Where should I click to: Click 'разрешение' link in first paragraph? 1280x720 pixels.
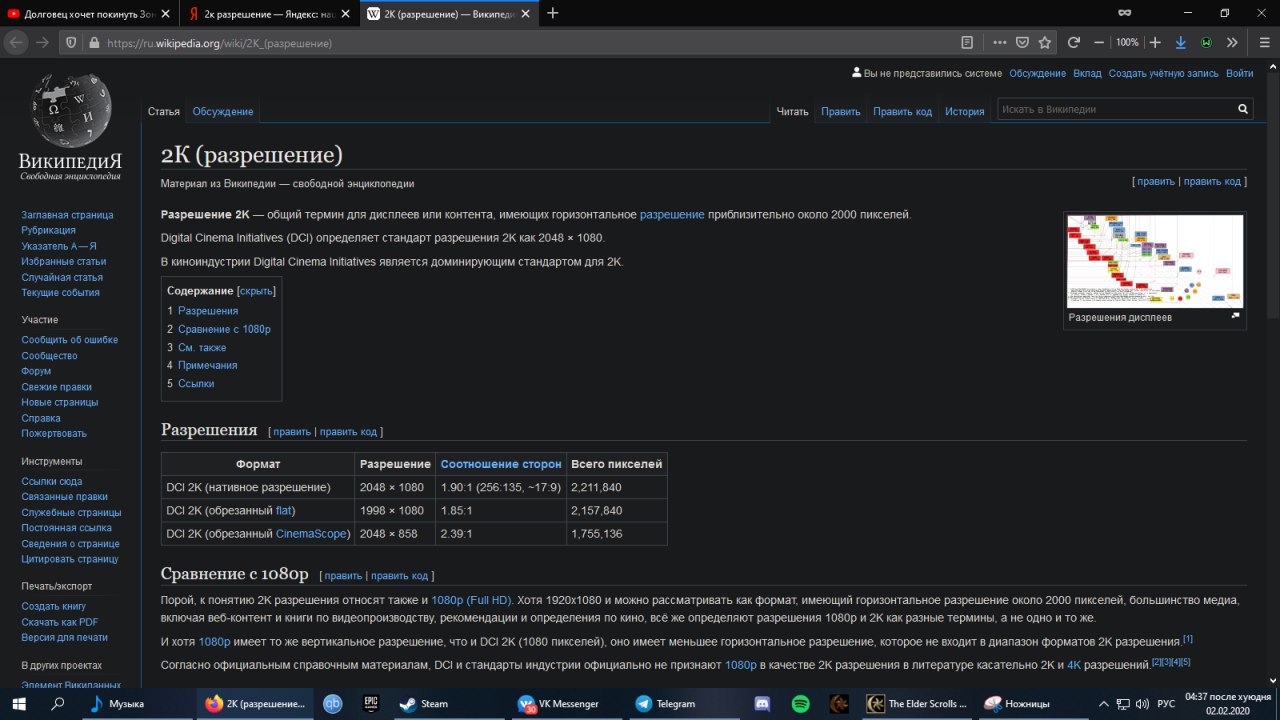coord(672,215)
